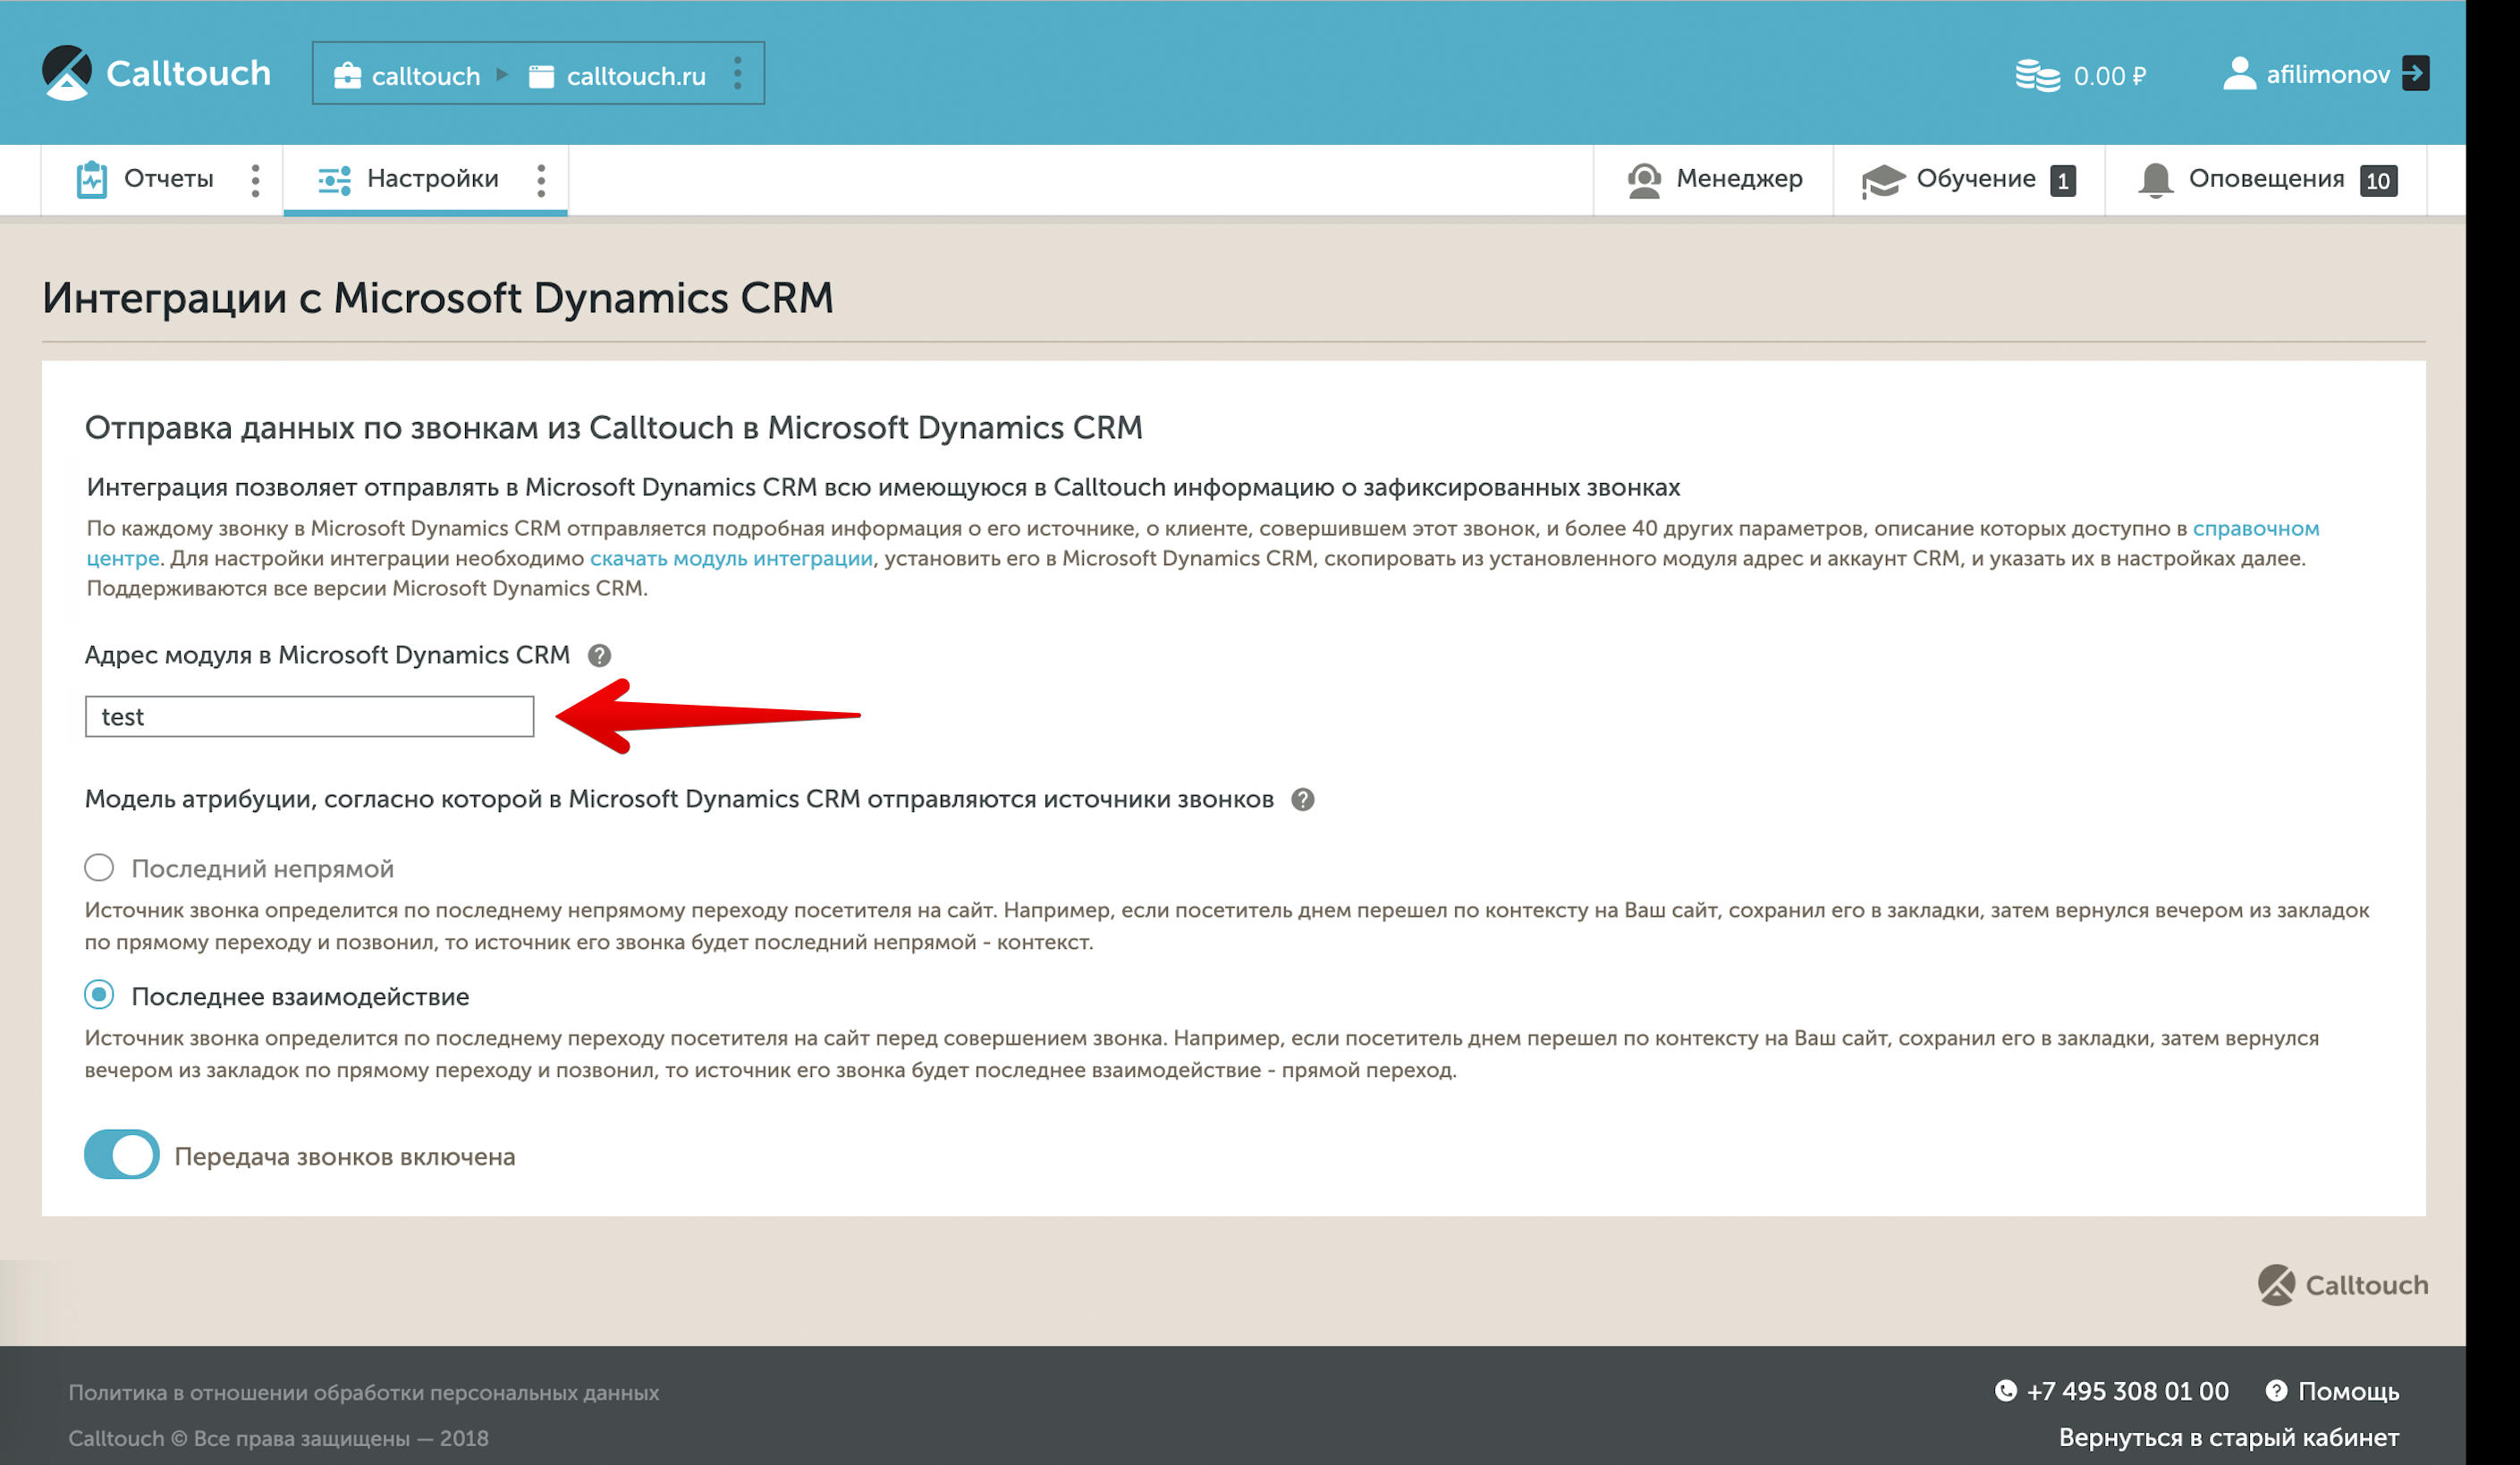The width and height of the screenshot is (2520, 1465).
Task: Click the footer Calltouch logo
Action: pos(2342,1285)
